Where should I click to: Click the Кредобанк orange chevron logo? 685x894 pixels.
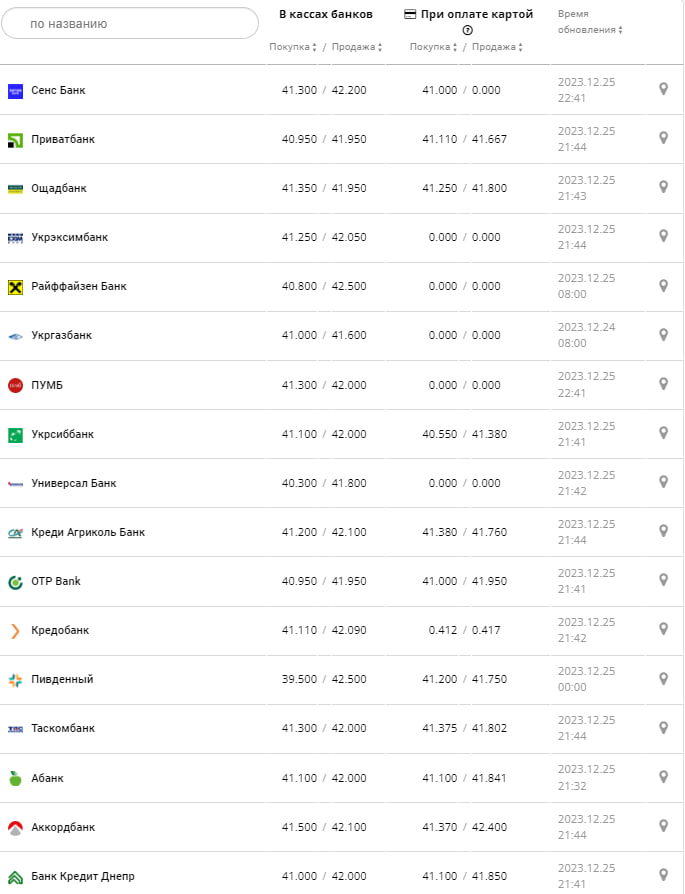15,631
